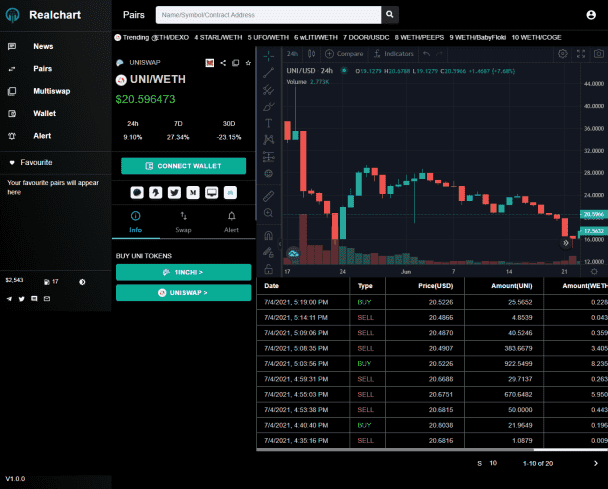Select the pitchfork drawing tool
The height and width of the screenshot is (489, 608).
coord(268,90)
